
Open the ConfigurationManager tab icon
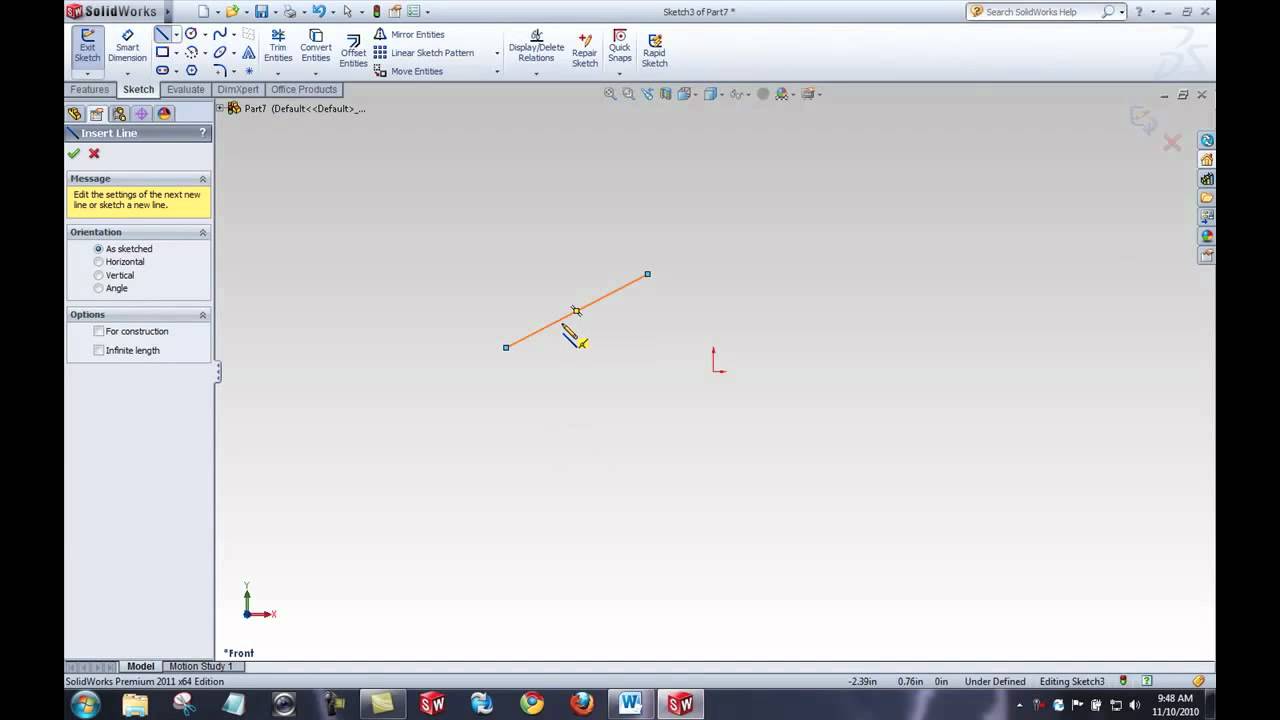click(119, 114)
